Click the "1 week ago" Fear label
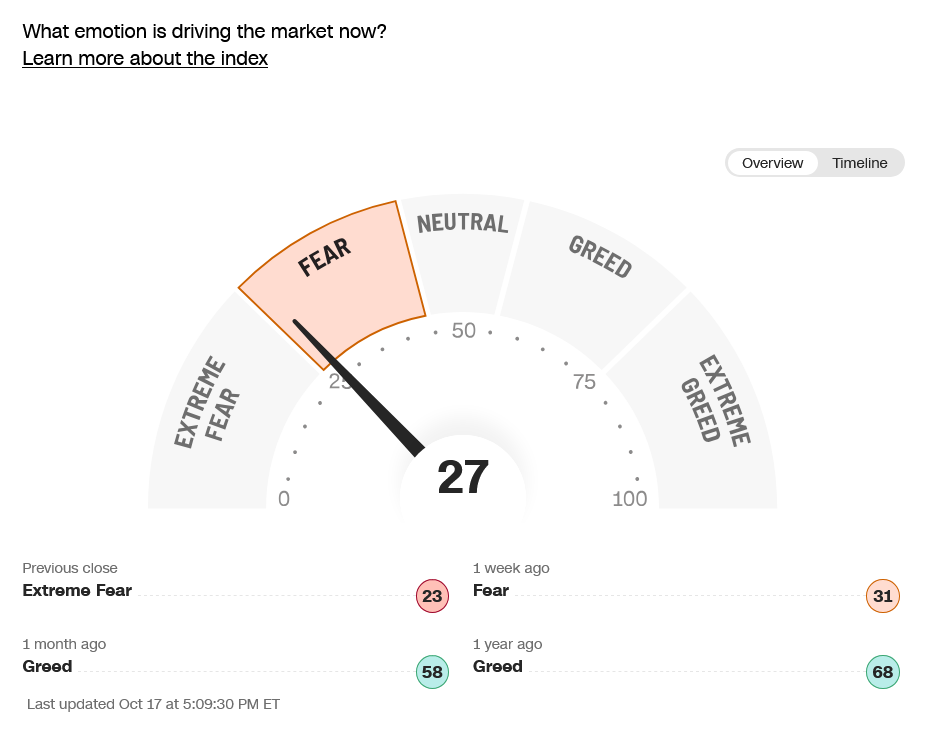 pyautogui.click(x=491, y=590)
